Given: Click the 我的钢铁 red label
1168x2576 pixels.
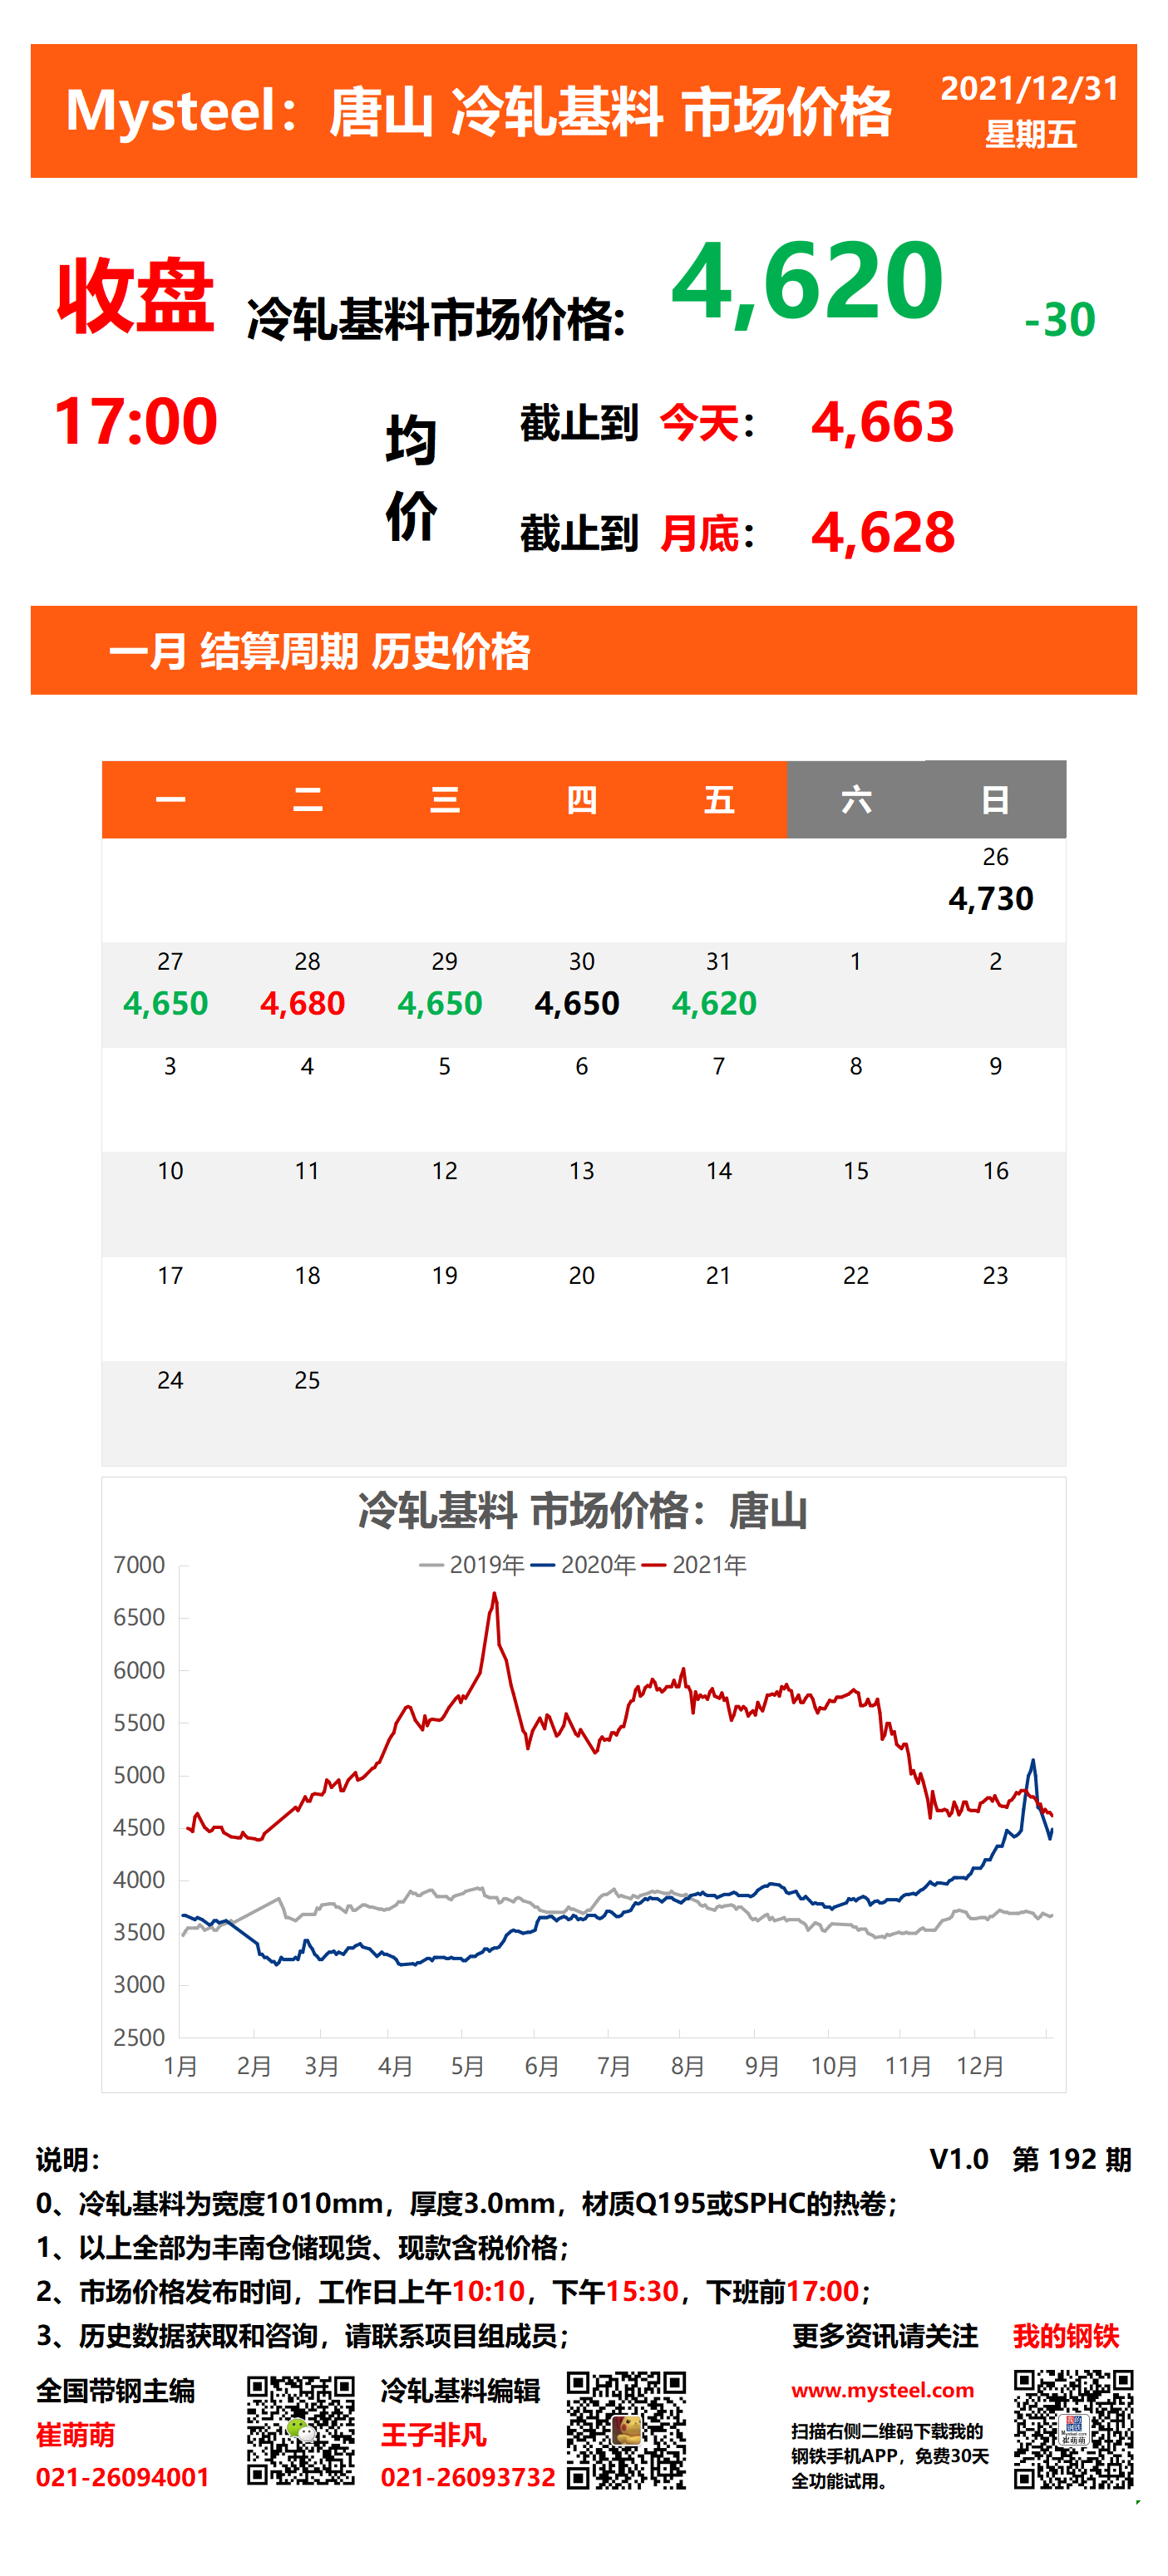Looking at the screenshot, I should pyautogui.click(x=1066, y=2336).
